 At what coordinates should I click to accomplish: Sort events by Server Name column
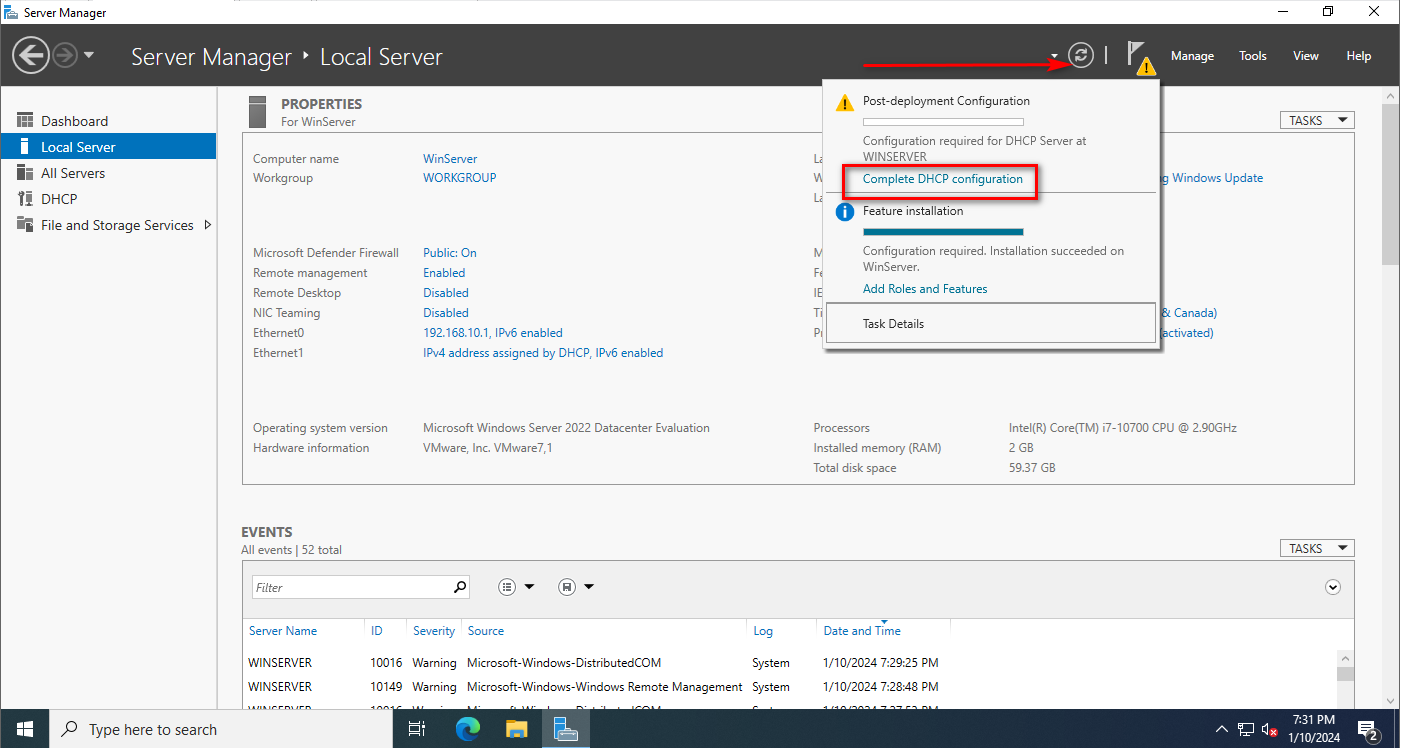pyautogui.click(x=283, y=631)
